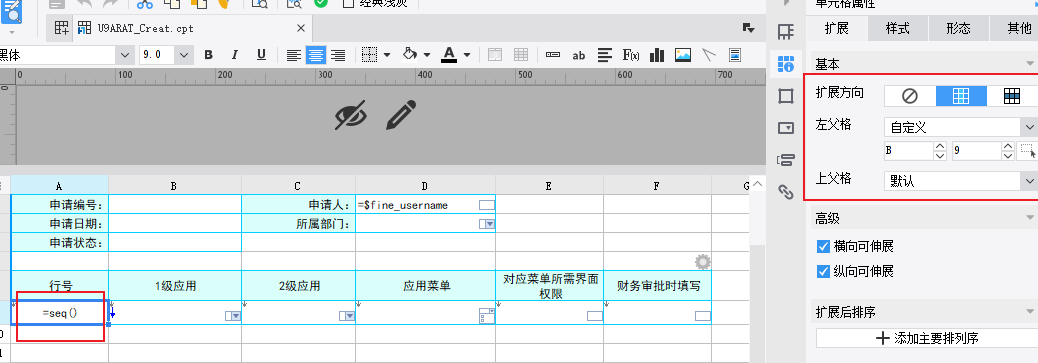
Task: Click the gear icon above the table
Action: 702,262
